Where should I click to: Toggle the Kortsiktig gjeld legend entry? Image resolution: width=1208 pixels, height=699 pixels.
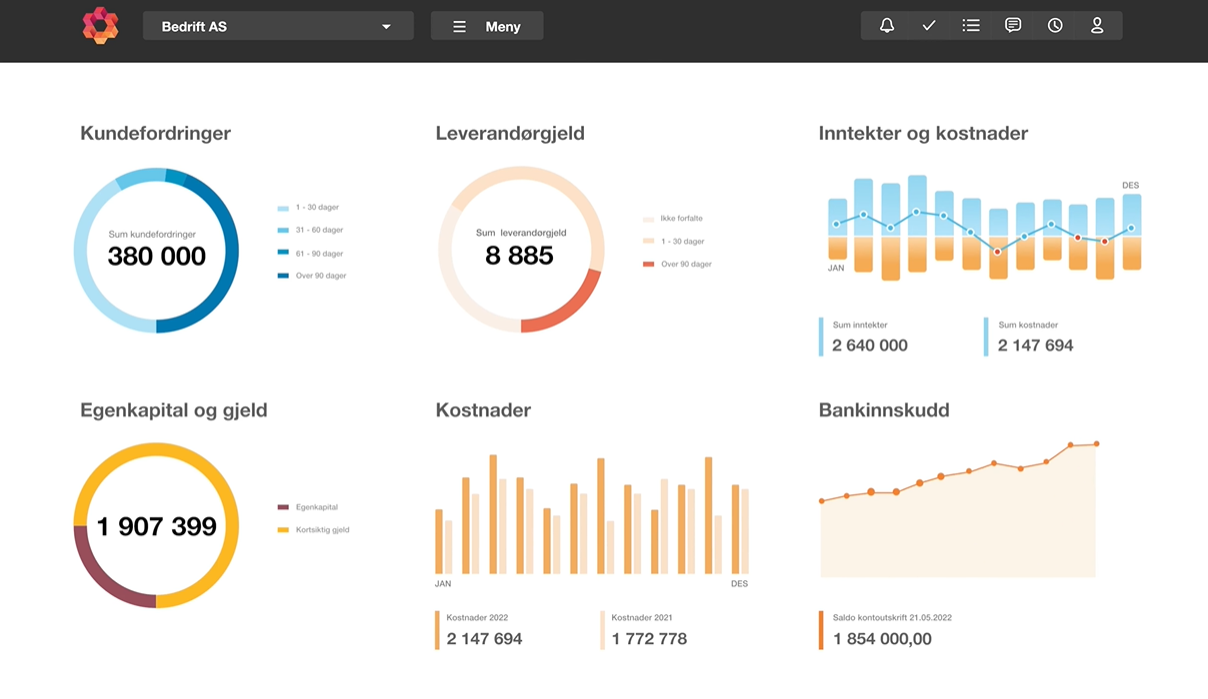tap(322, 530)
